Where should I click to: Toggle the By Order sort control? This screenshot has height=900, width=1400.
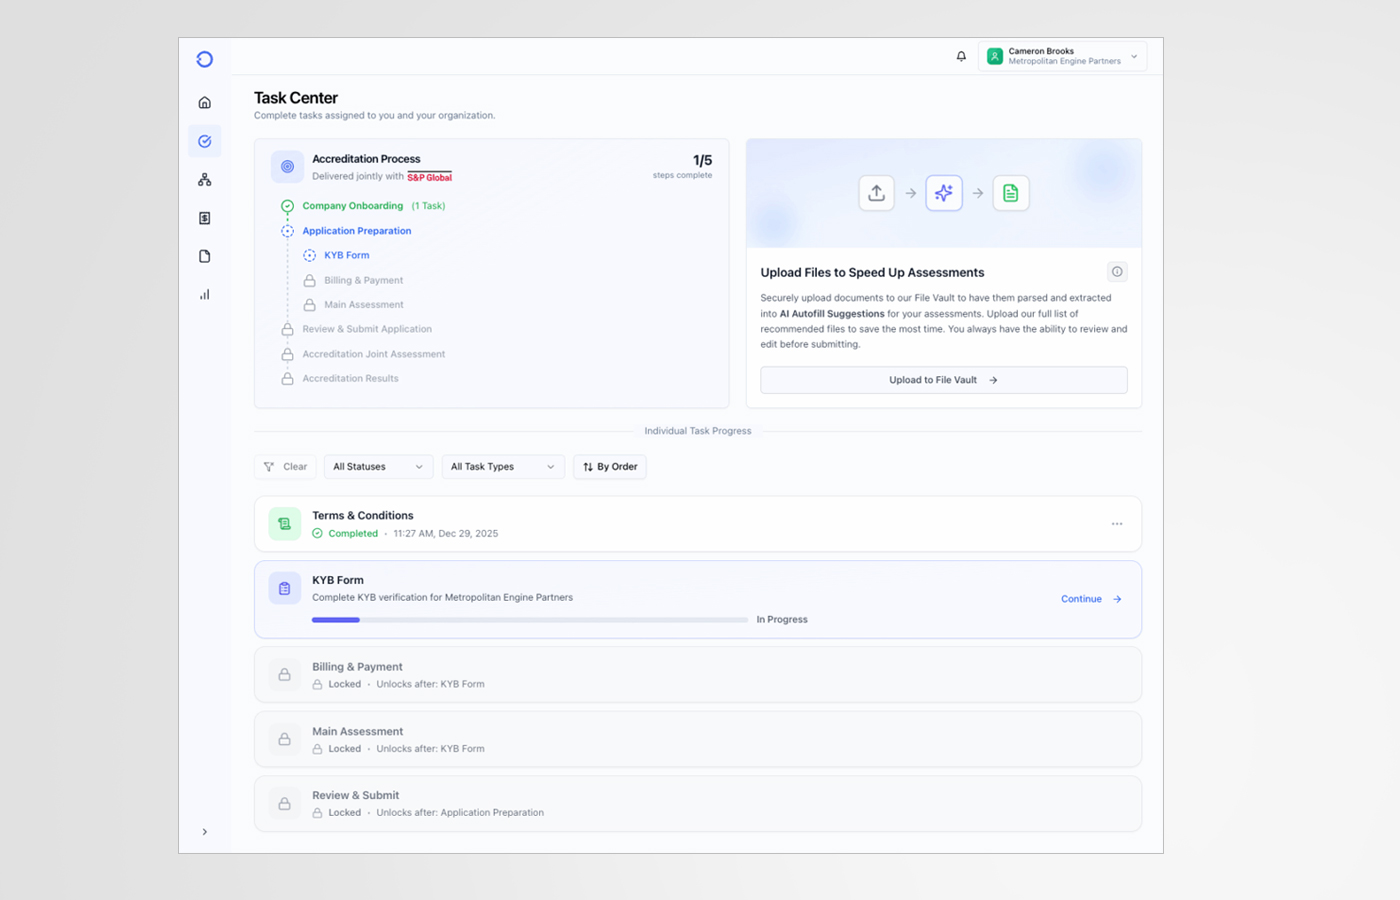pyautogui.click(x=609, y=466)
